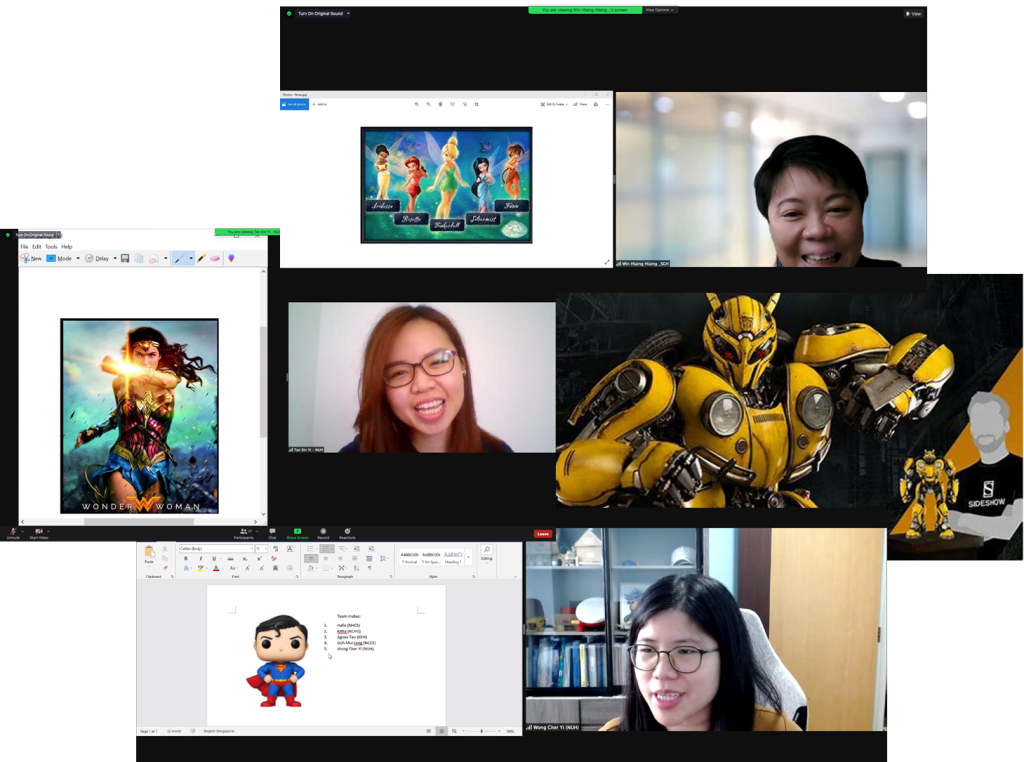
Task: Click Record in the Zoom toolbar
Action: pos(323,533)
